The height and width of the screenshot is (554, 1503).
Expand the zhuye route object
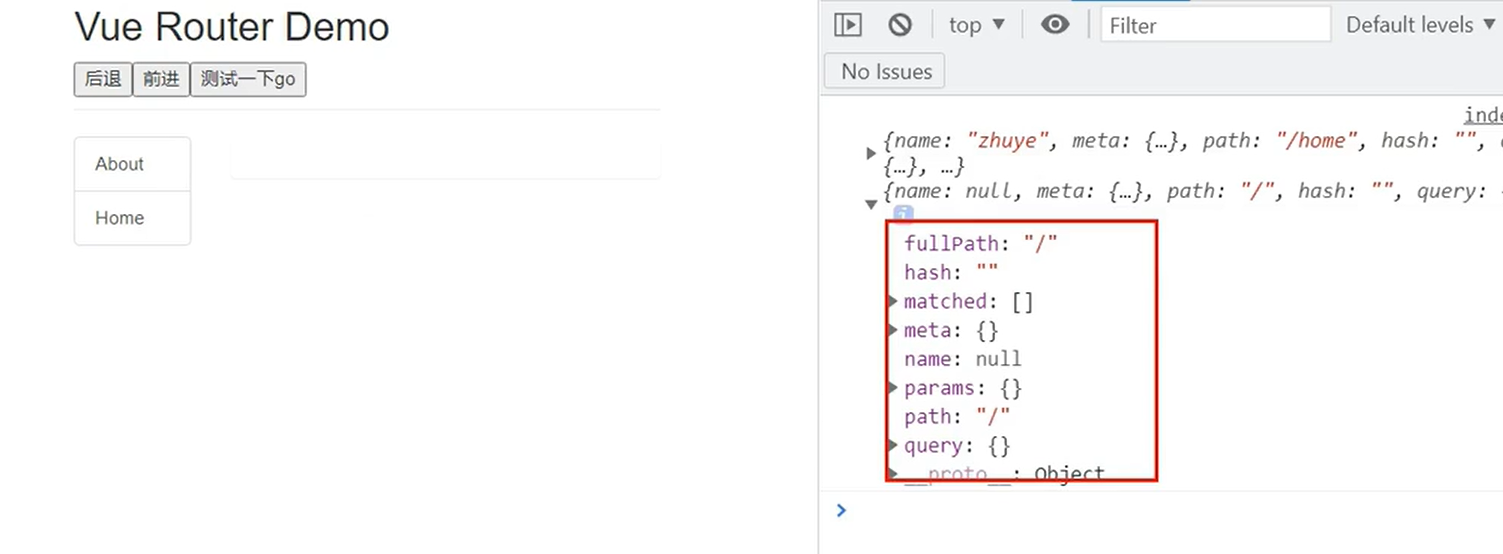tap(871, 153)
